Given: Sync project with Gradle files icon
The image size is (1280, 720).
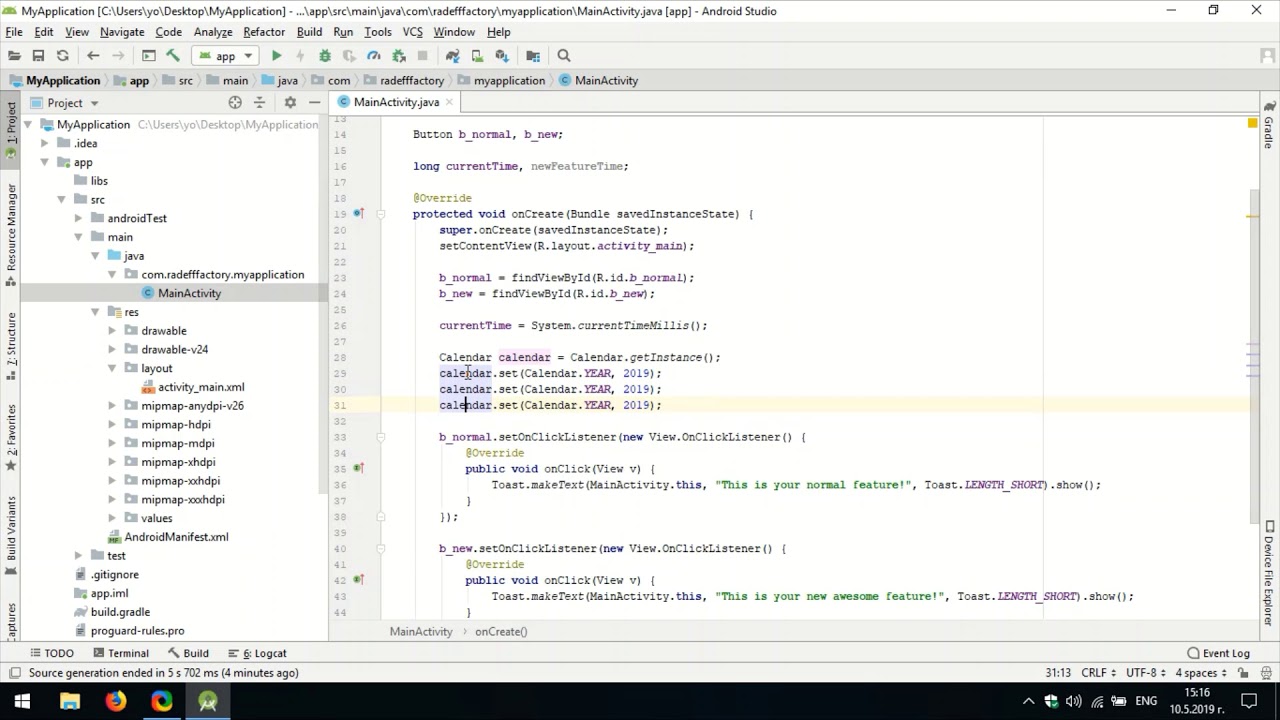Looking at the screenshot, I should click(453, 56).
